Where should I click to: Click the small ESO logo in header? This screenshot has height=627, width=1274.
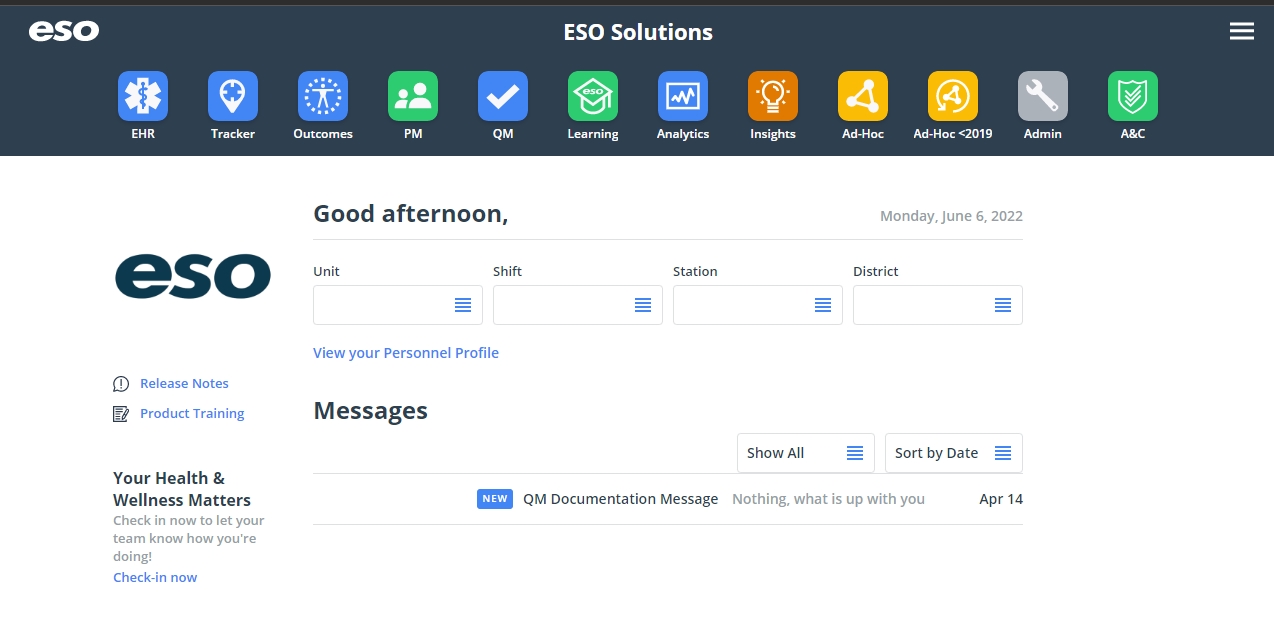click(64, 32)
